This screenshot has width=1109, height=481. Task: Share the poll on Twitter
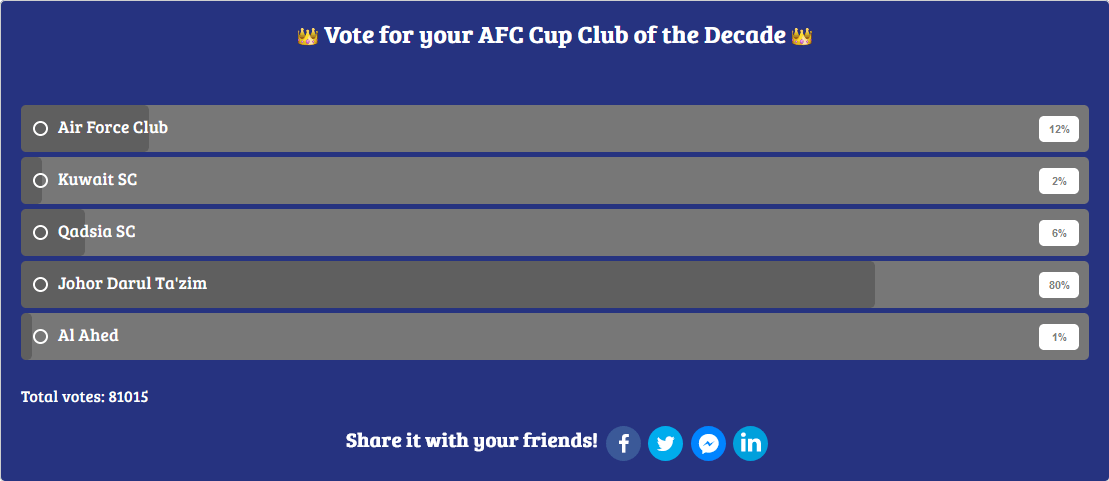point(665,443)
